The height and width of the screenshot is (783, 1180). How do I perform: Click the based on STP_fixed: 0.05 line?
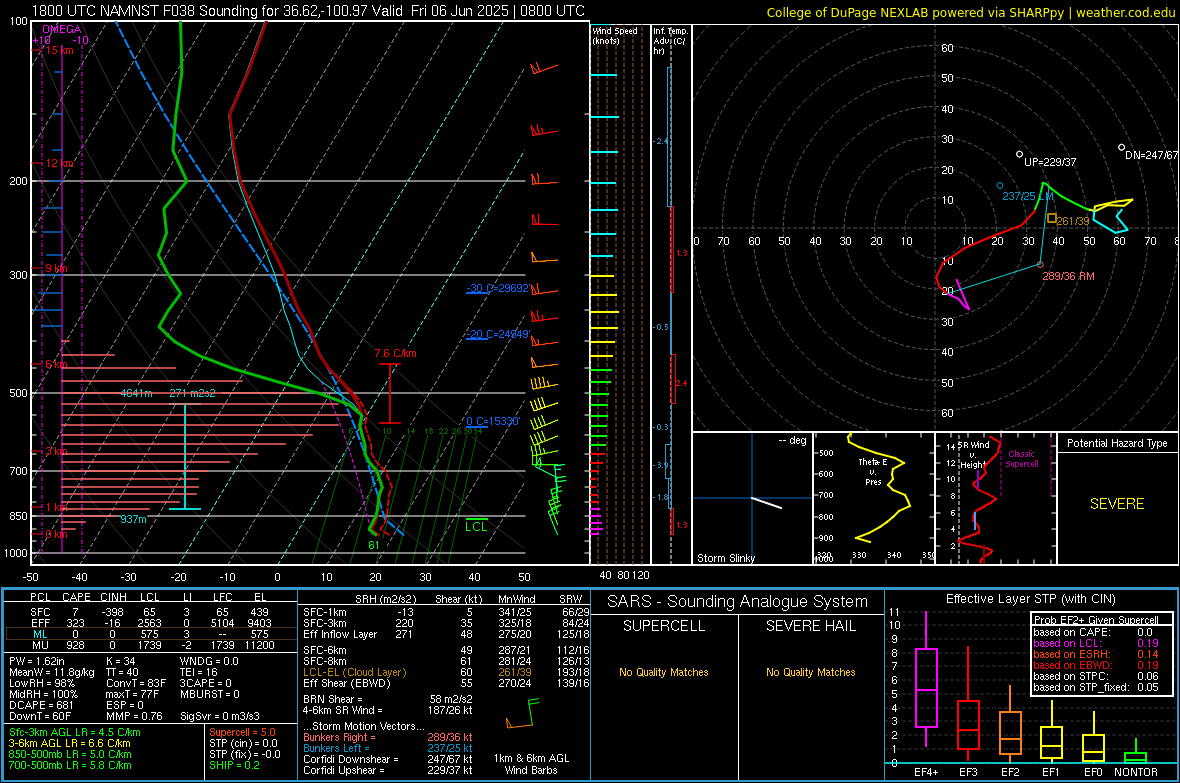coord(1096,687)
